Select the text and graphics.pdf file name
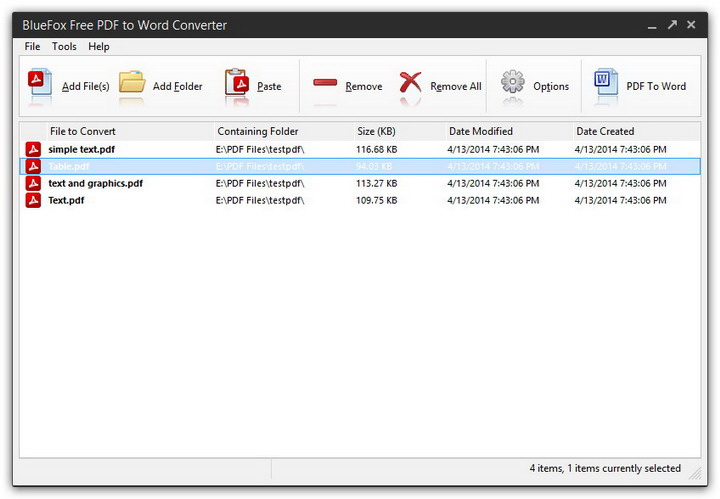This screenshot has width=720, height=499. coord(96,183)
